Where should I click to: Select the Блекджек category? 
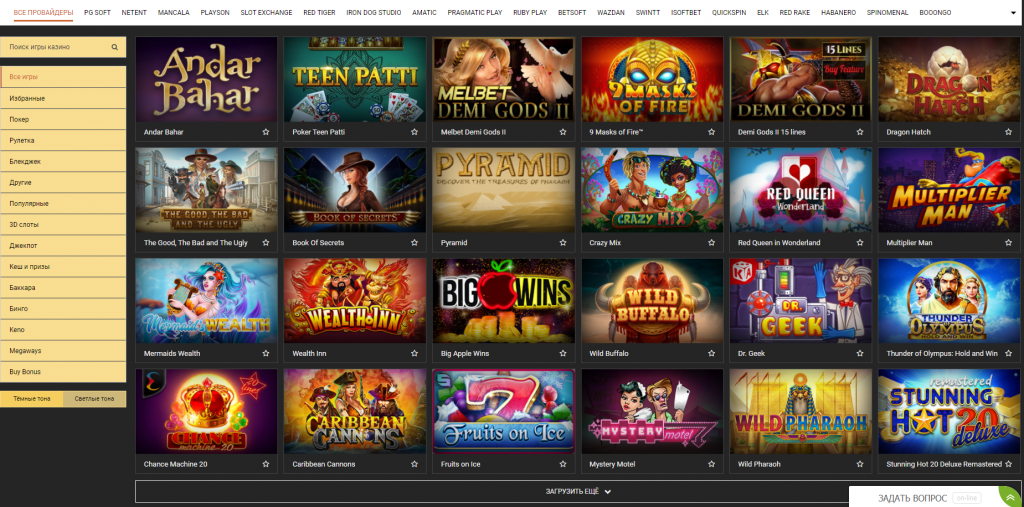point(63,161)
